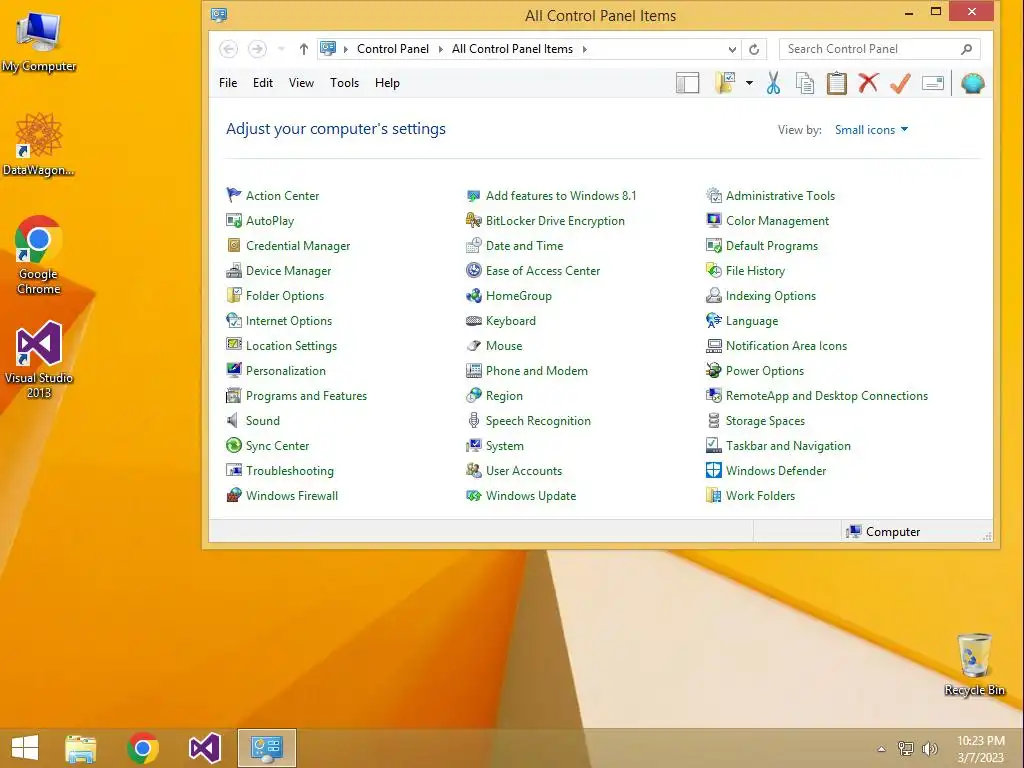Open Programs and Features link
Screen dimensions: 1024x768
(306, 396)
